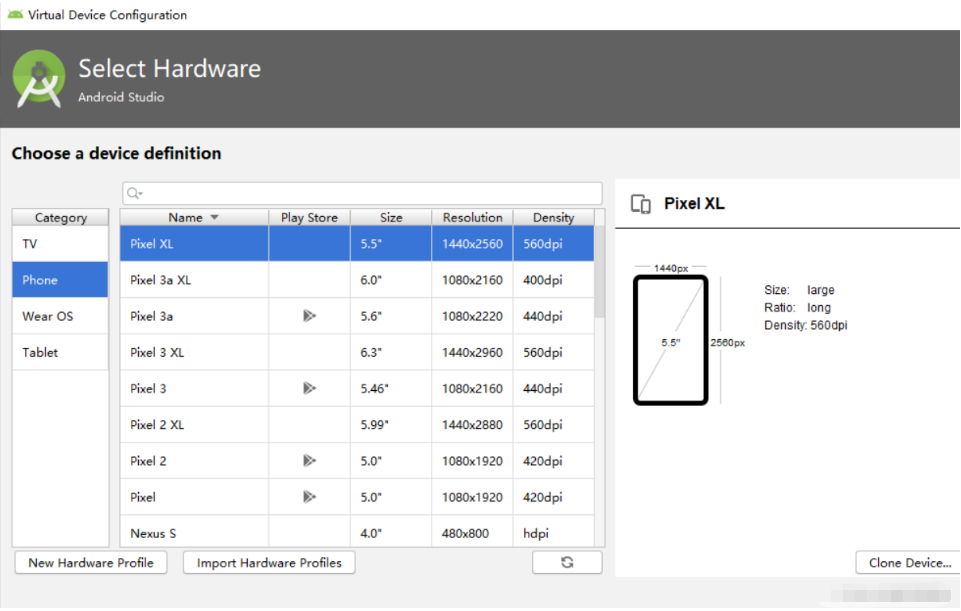Viewport: 961px width, 611px height.
Task: Click the Play Store icon in Pixel 2 row
Action: click(309, 461)
